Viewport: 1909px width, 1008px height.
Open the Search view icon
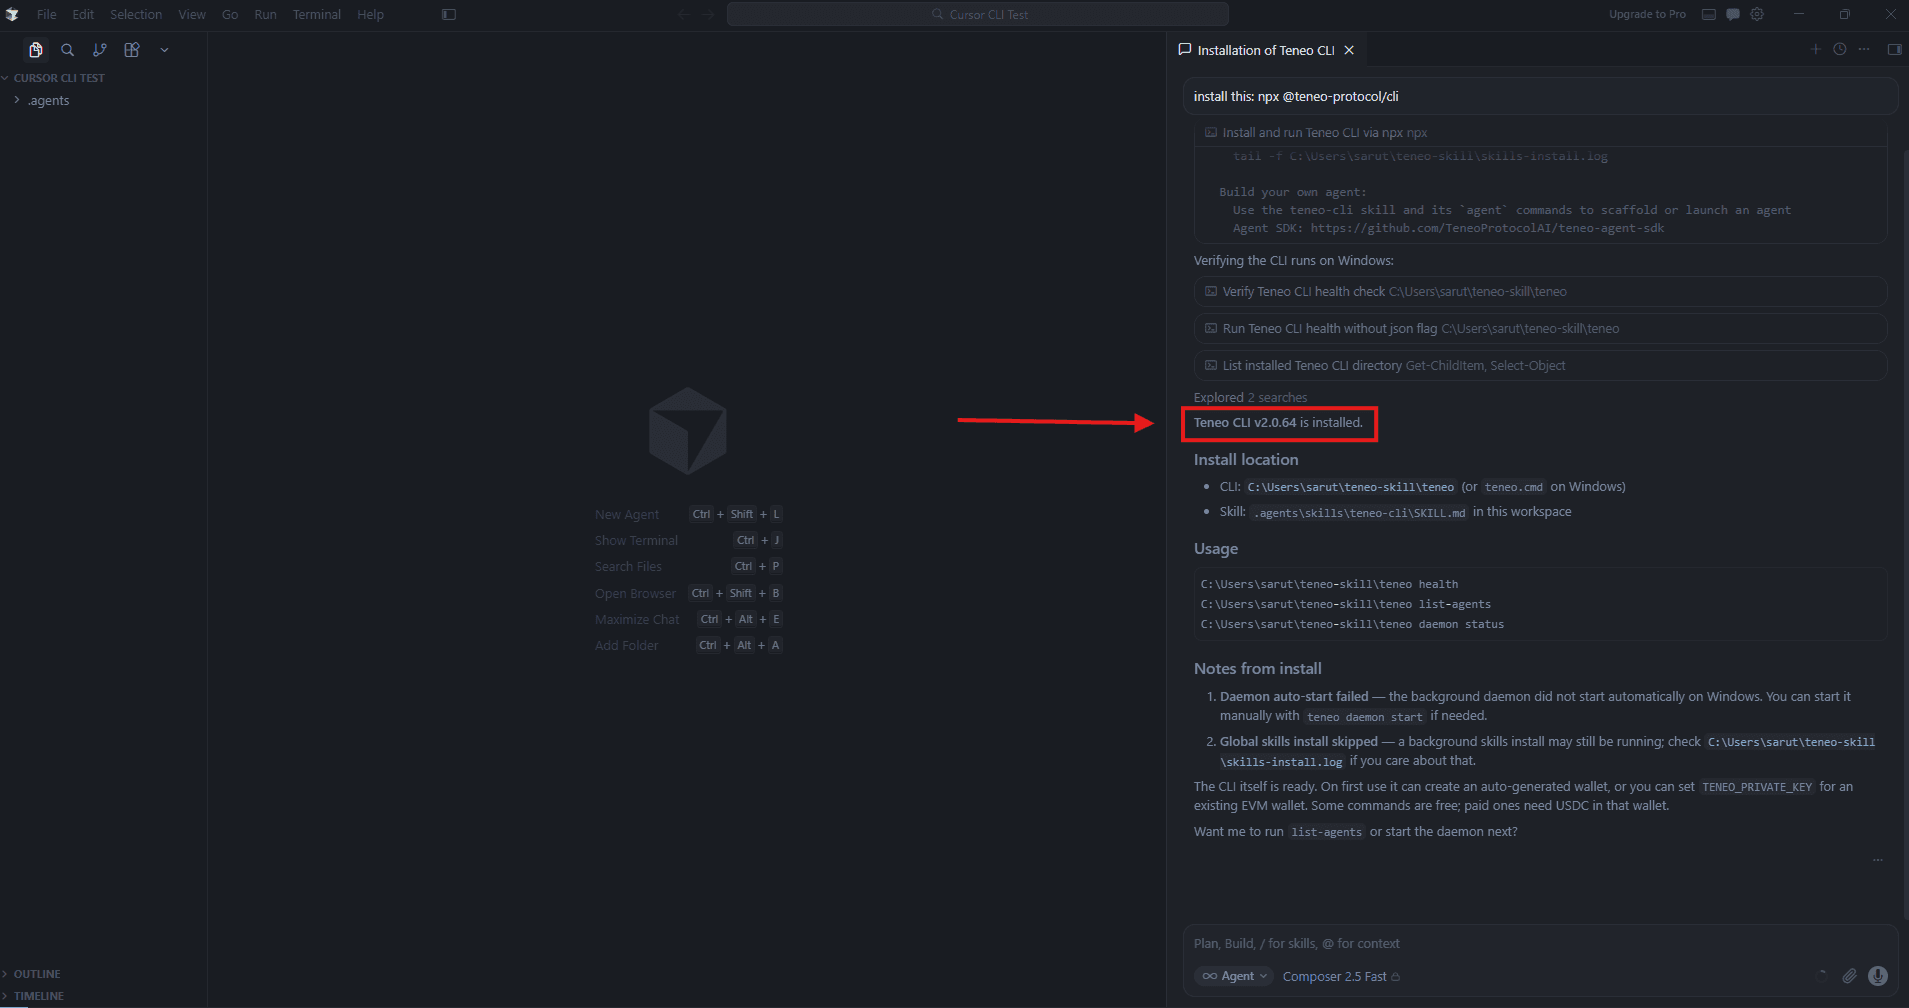pos(68,50)
